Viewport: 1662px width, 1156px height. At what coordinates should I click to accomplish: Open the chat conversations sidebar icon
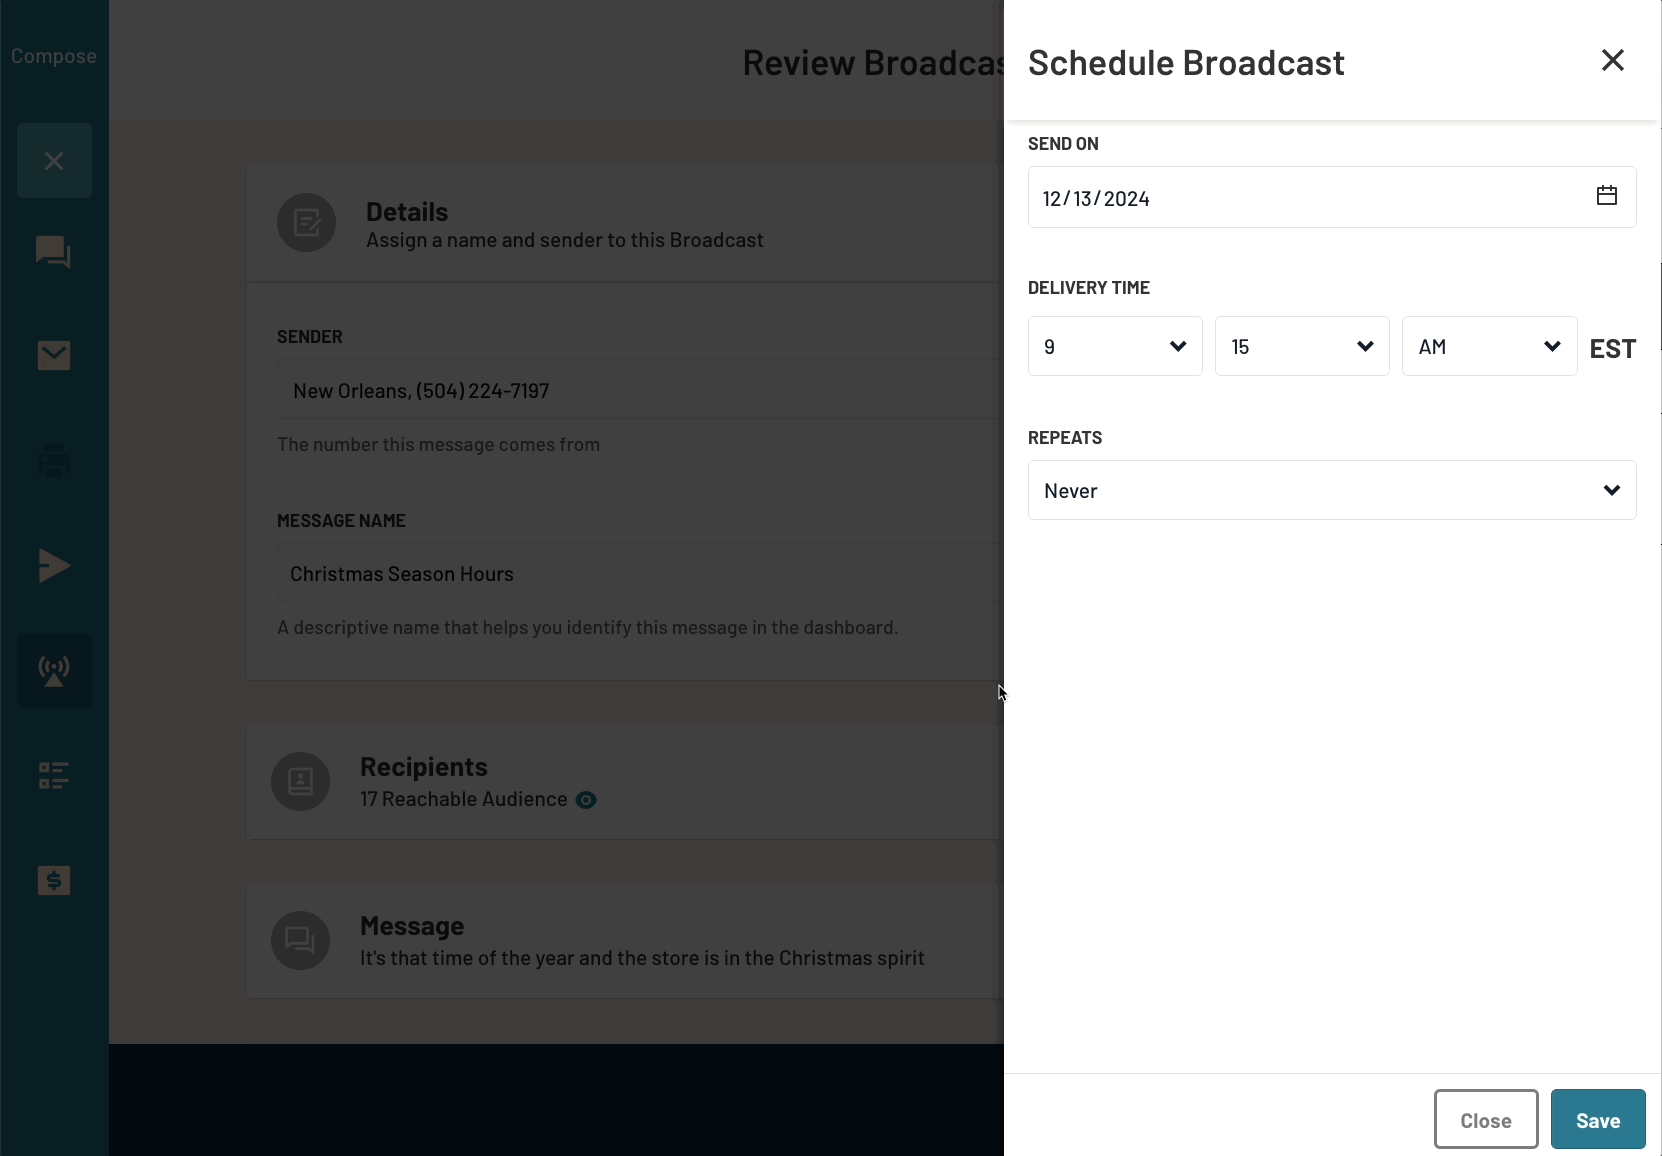53,252
